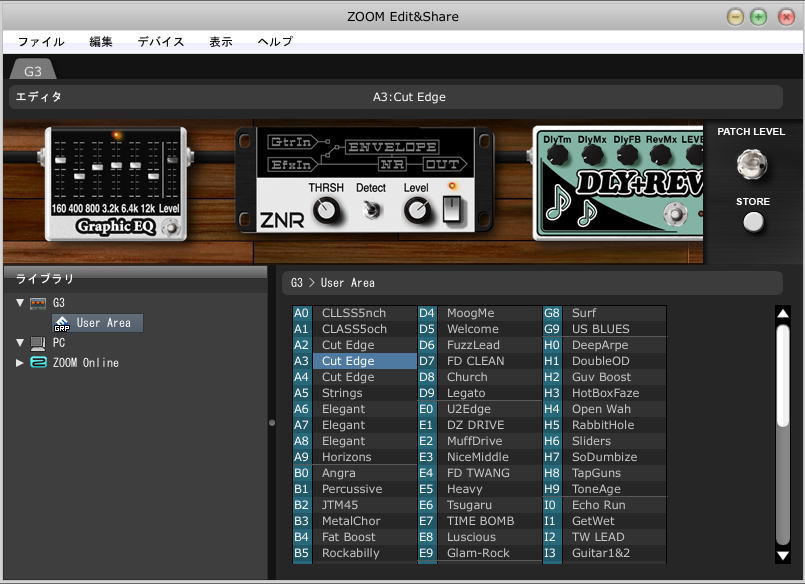
Task: Select patch G9 US BLUES
Action: coord(605,329)
